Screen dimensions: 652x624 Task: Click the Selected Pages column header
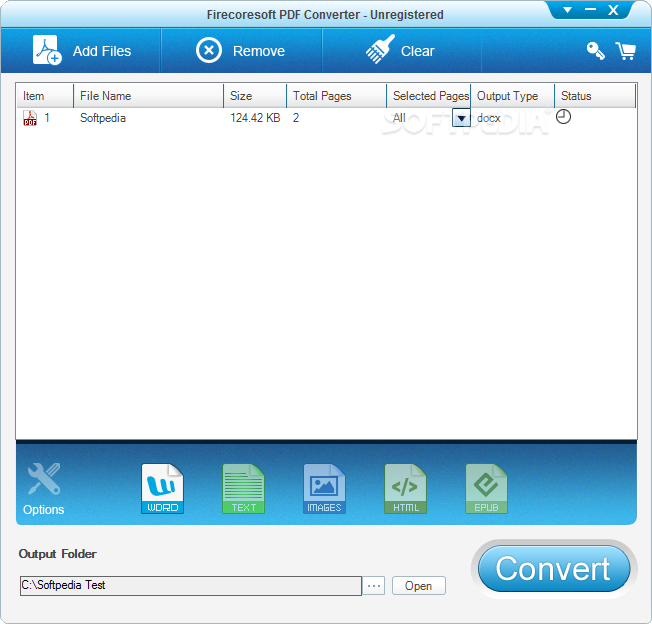tap(429, 96)
